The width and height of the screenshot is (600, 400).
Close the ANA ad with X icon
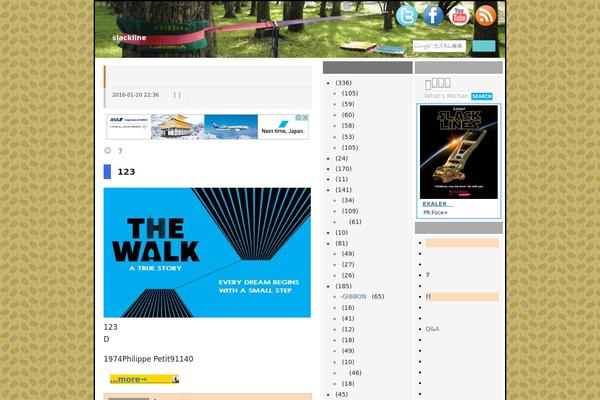[x=306, y=118]
